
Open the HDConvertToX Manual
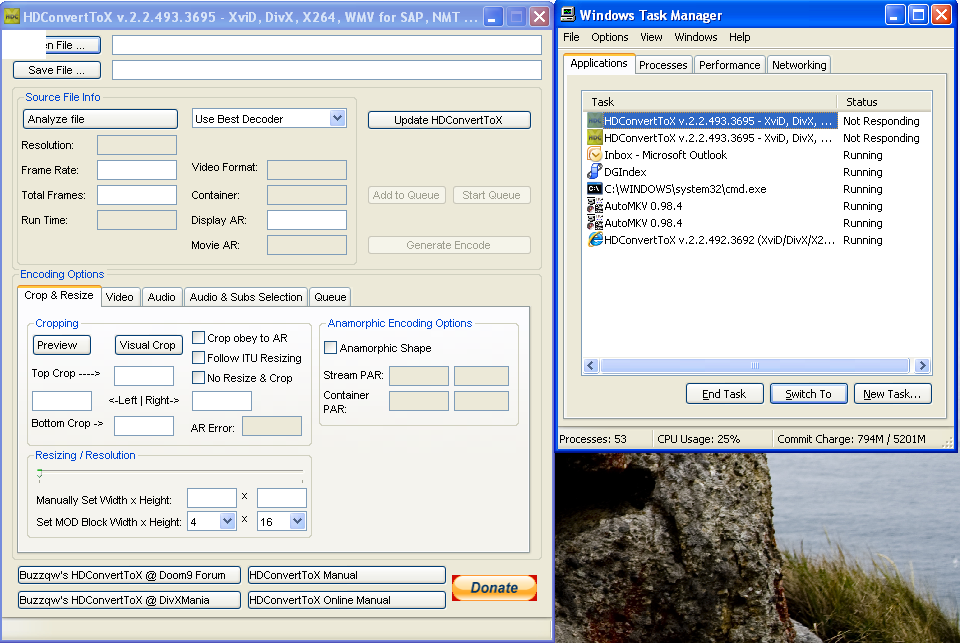[347, 575]
